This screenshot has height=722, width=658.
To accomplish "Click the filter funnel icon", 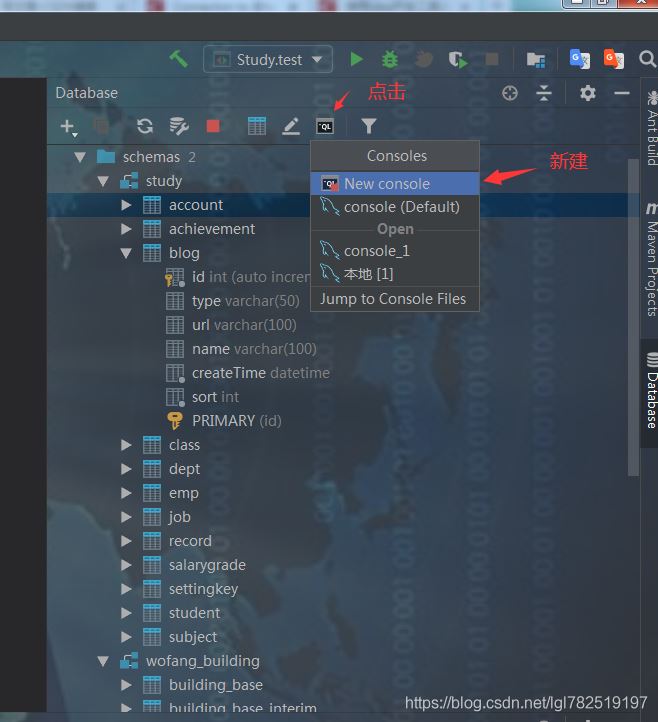I will [368, 126].
